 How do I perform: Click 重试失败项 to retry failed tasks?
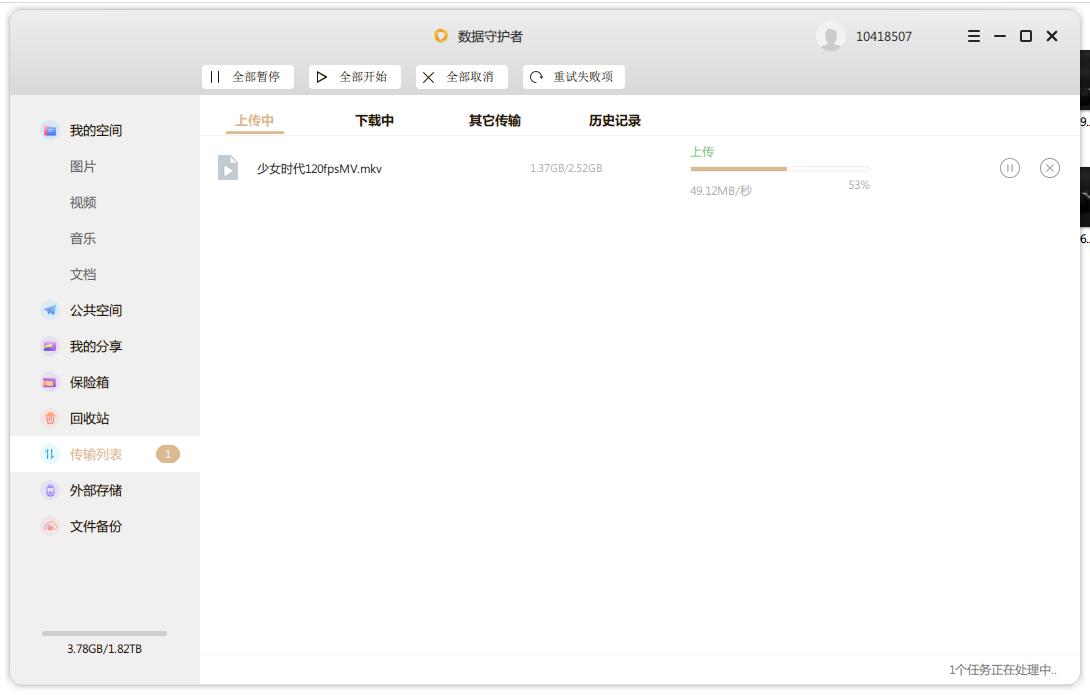click(x=575, y=76)
